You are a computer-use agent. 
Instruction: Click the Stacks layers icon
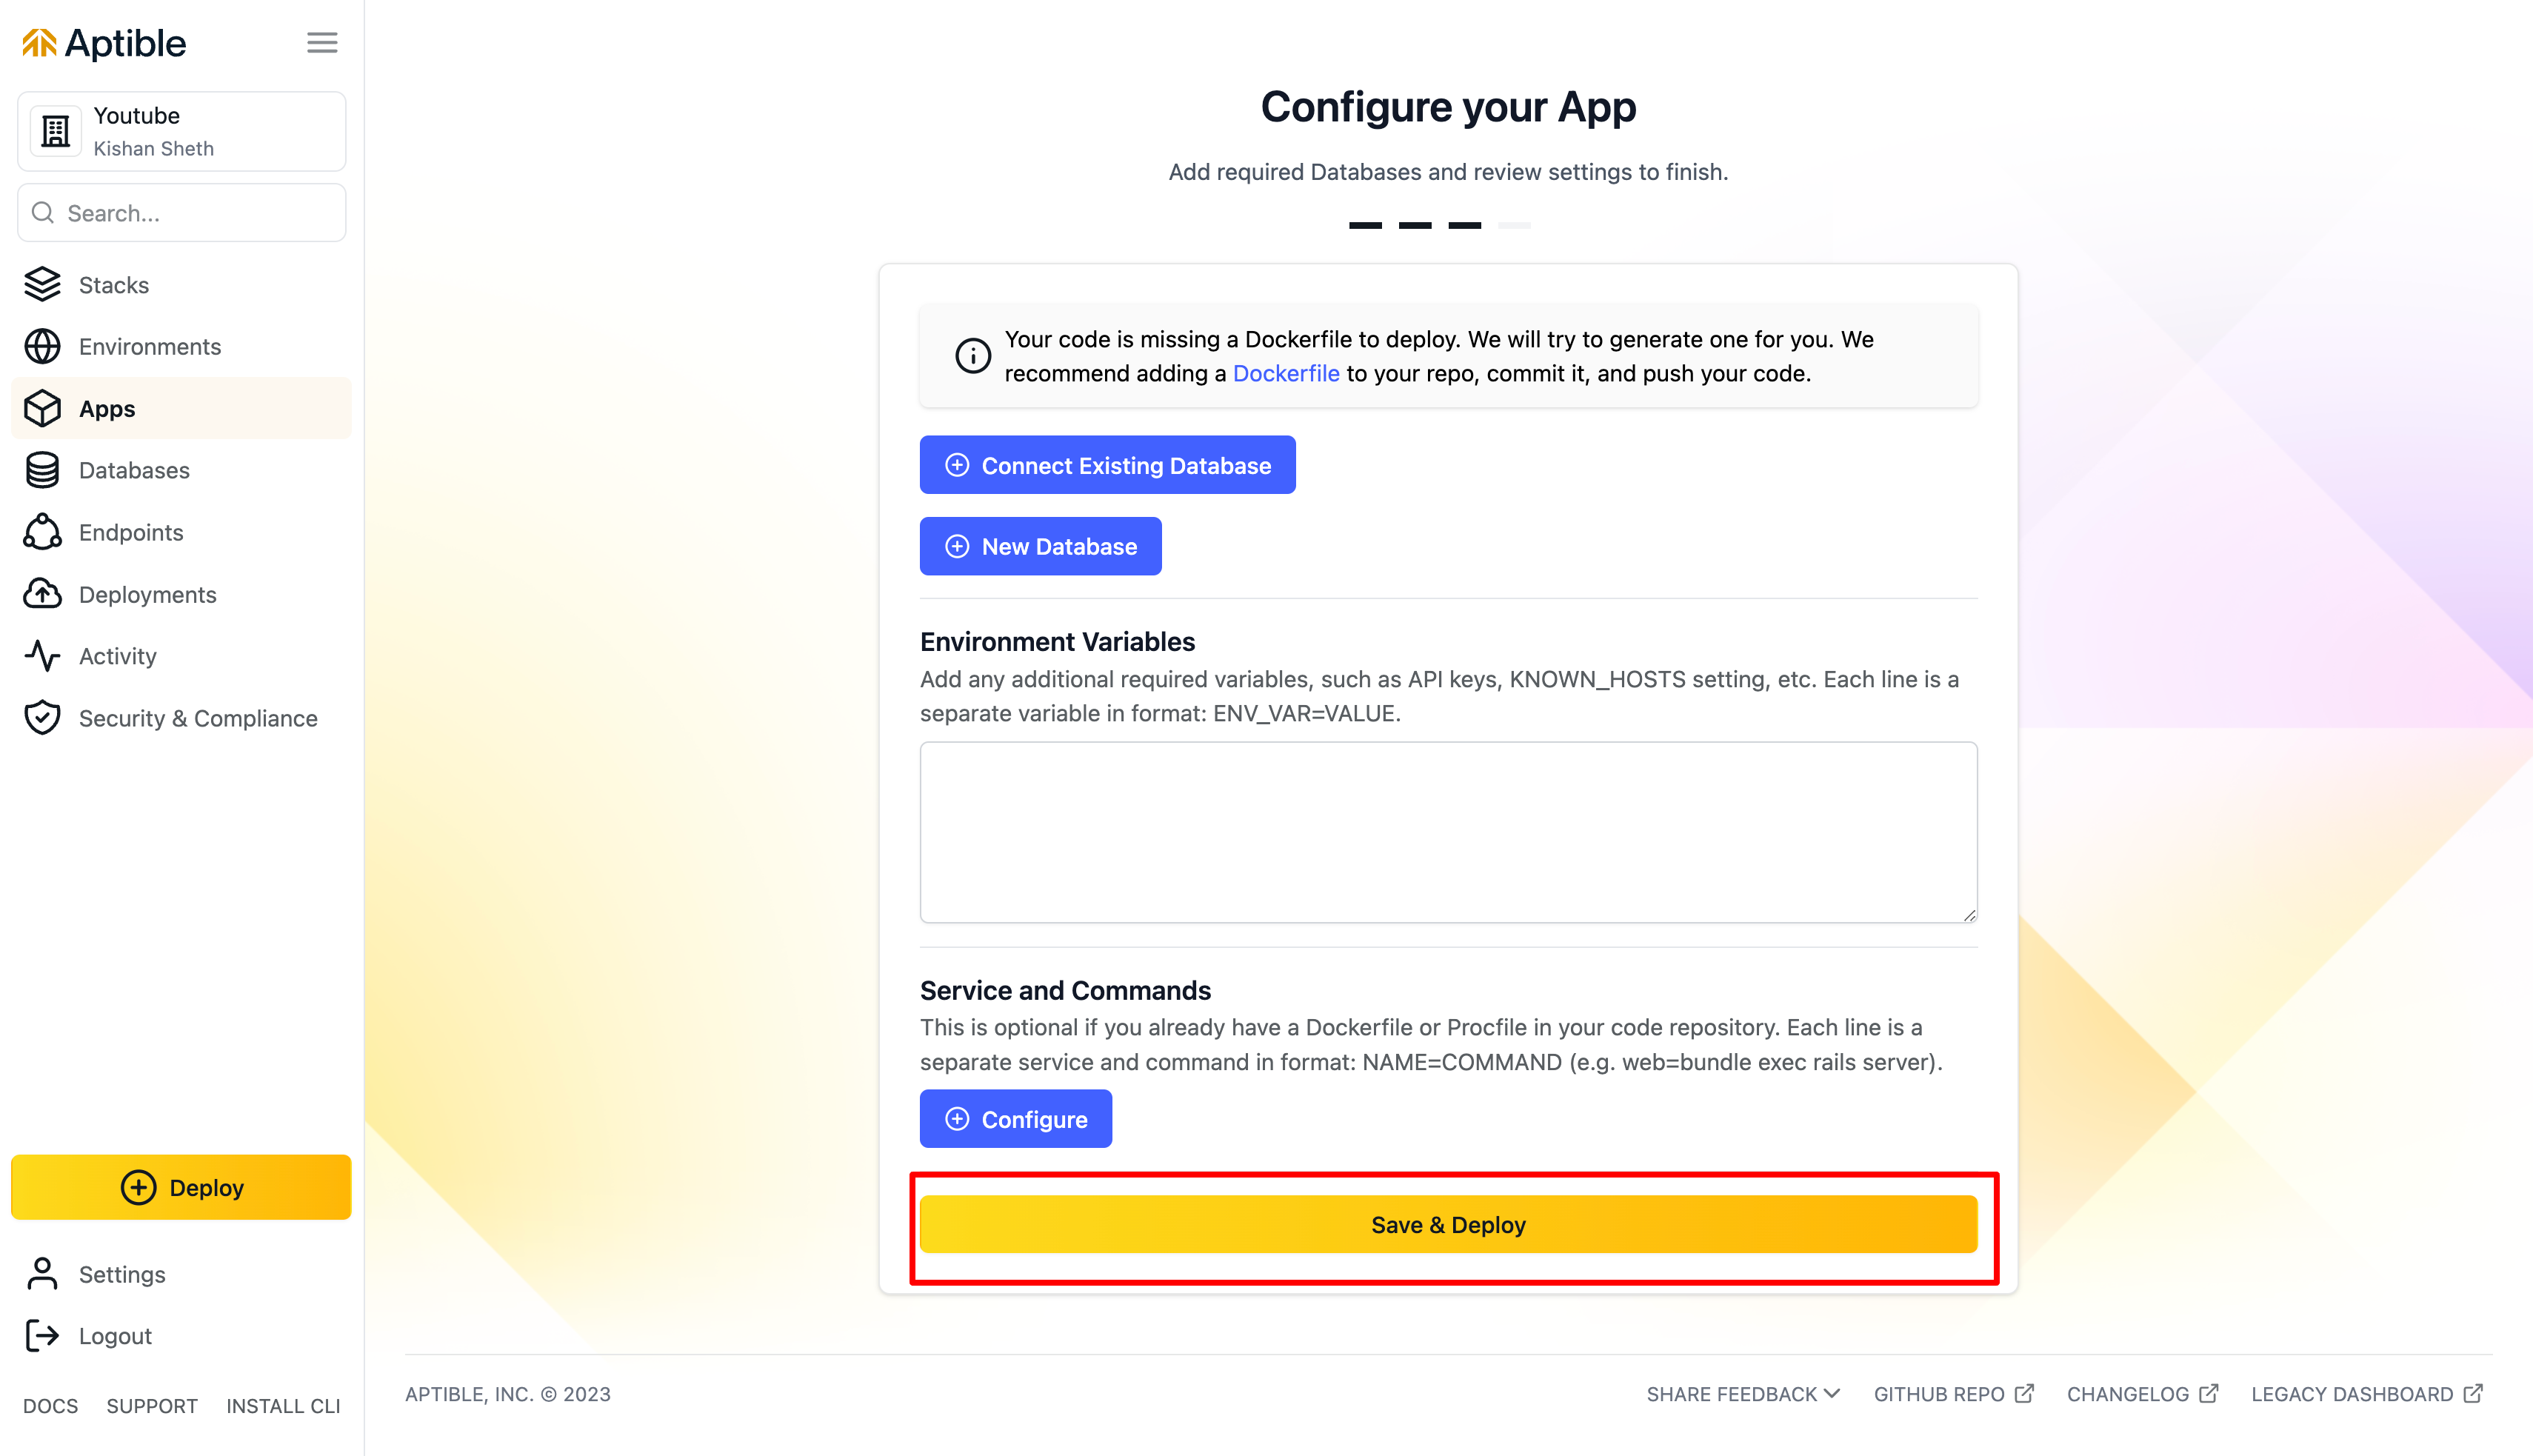pos(42,285)
